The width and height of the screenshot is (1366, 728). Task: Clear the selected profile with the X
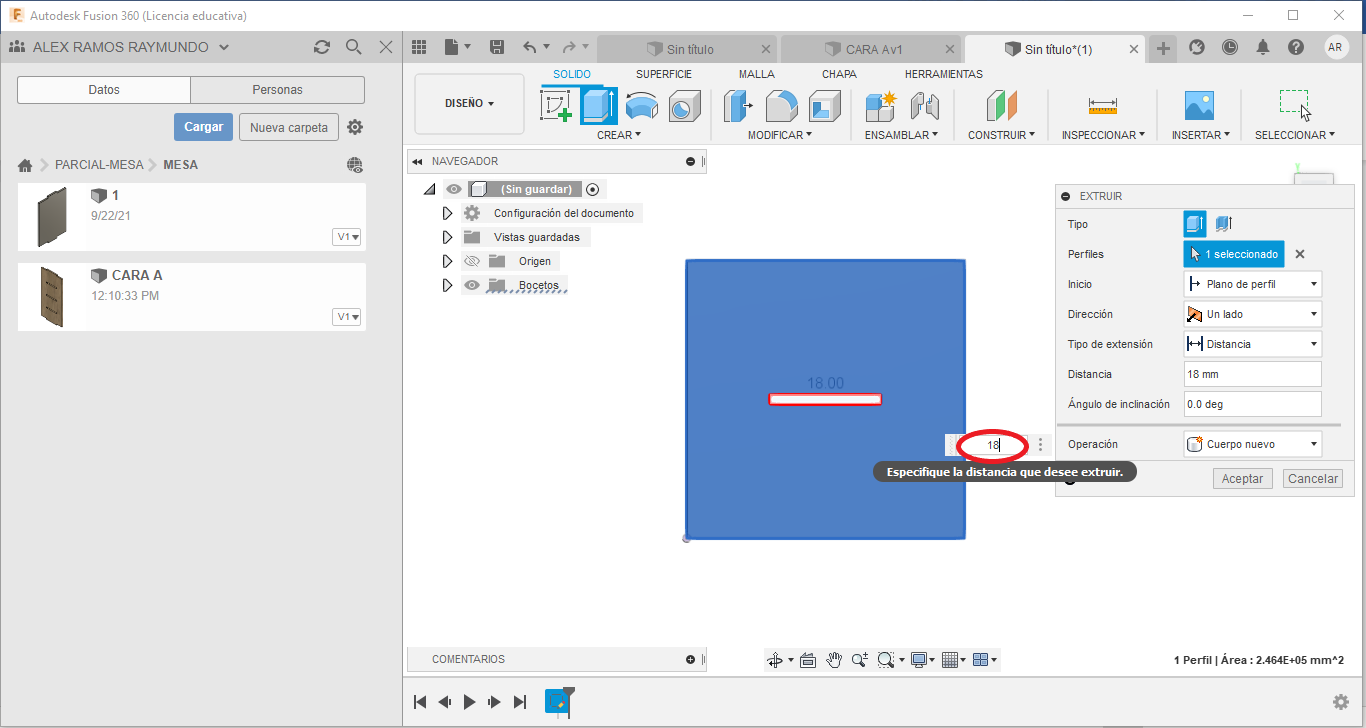[x=1300, y=254]
